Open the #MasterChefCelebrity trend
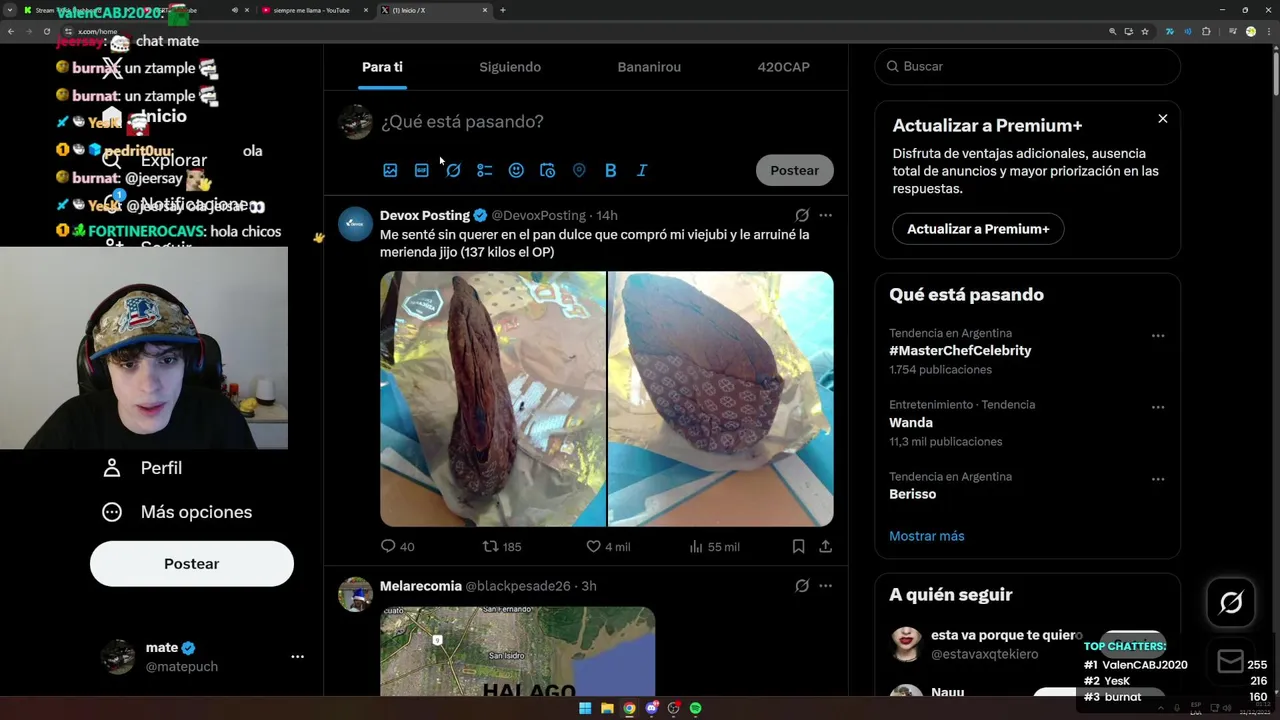The width and height of the screenshot is (1280, 720). (960, 351)
